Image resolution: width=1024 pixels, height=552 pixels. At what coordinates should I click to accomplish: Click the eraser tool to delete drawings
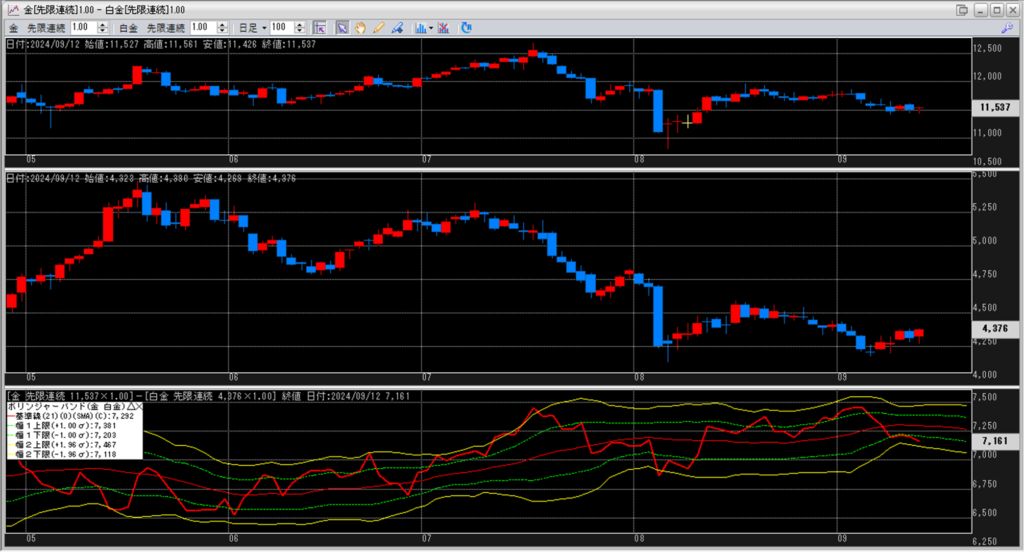coord(396,27)
